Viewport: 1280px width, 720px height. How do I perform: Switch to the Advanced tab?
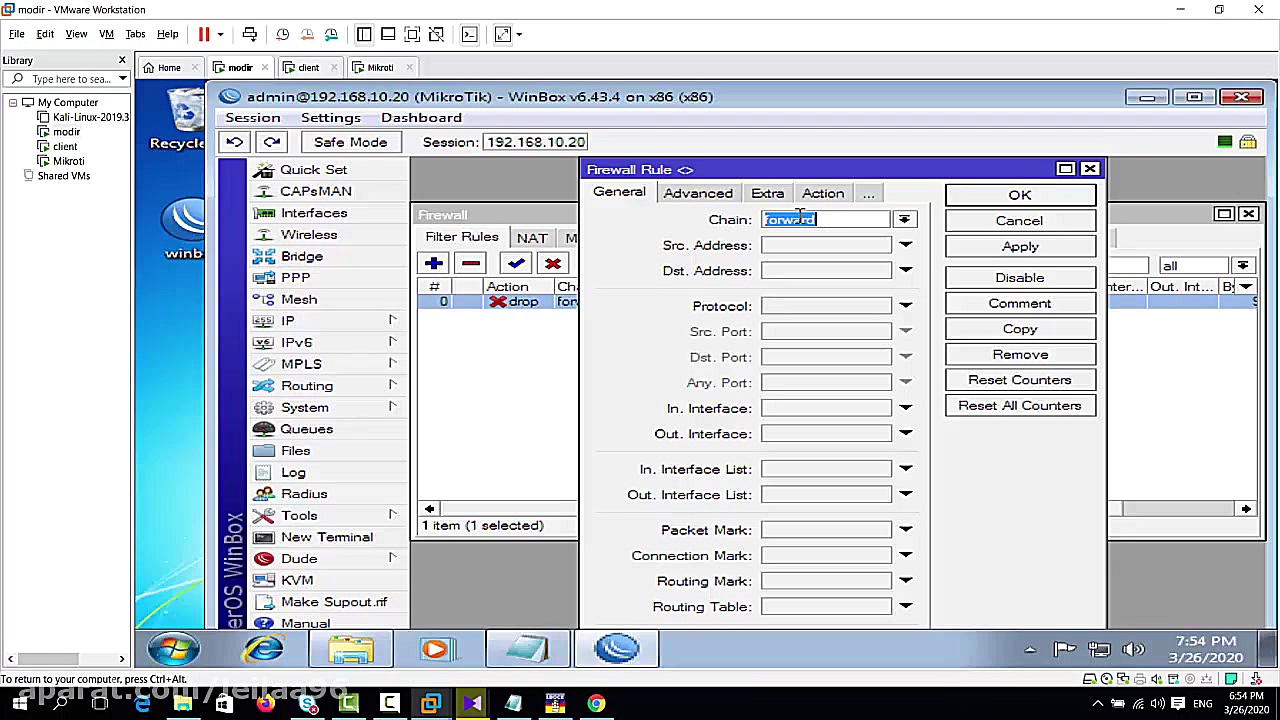698,193
